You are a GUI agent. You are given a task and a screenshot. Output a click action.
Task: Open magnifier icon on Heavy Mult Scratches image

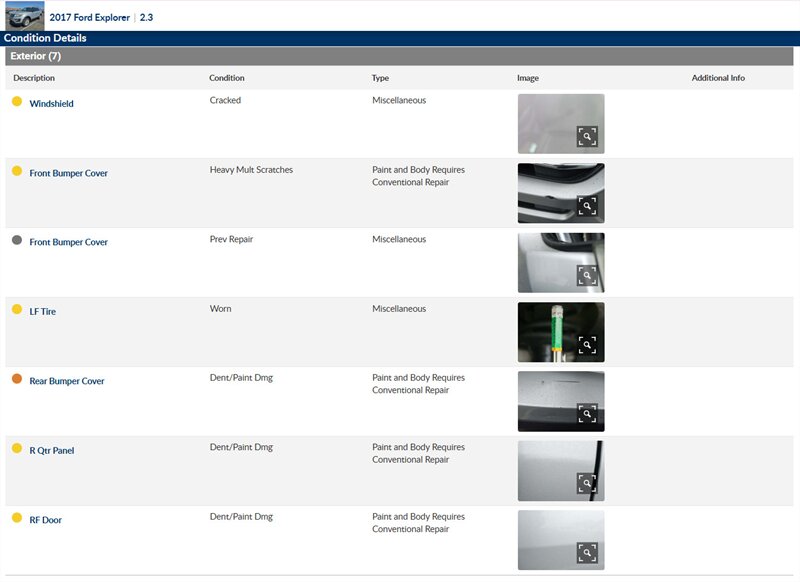point(587,206)
